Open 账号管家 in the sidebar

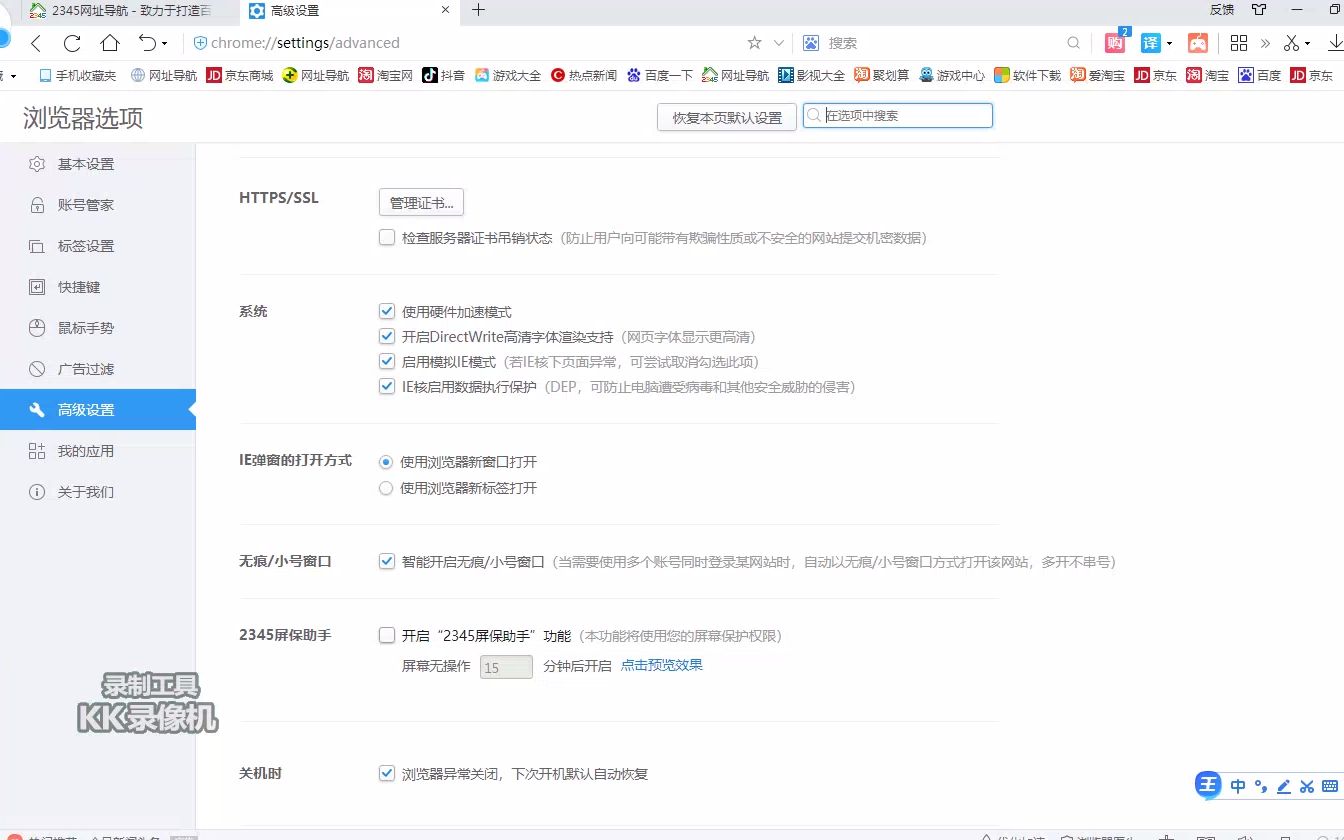[x=98, y=205]
